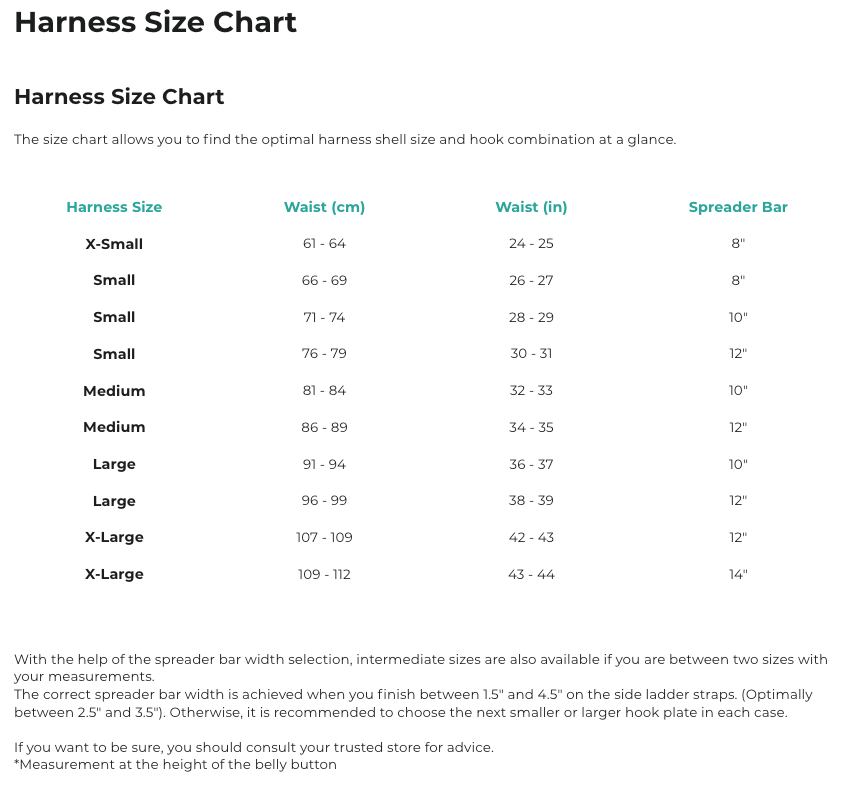Click the 26 - 27 waist inches cell
Viewport: 845px width, 808px height.
(531, 281)
